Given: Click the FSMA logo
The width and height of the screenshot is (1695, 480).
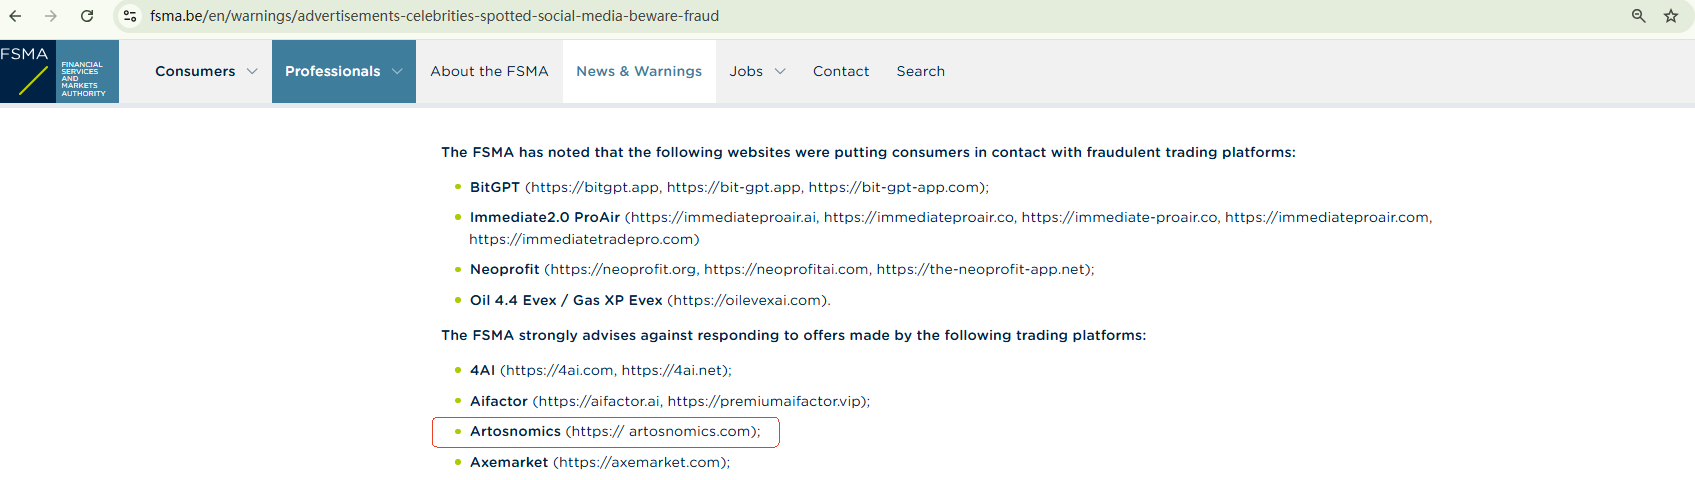Looking at the screenshot, I should point(59,71).
